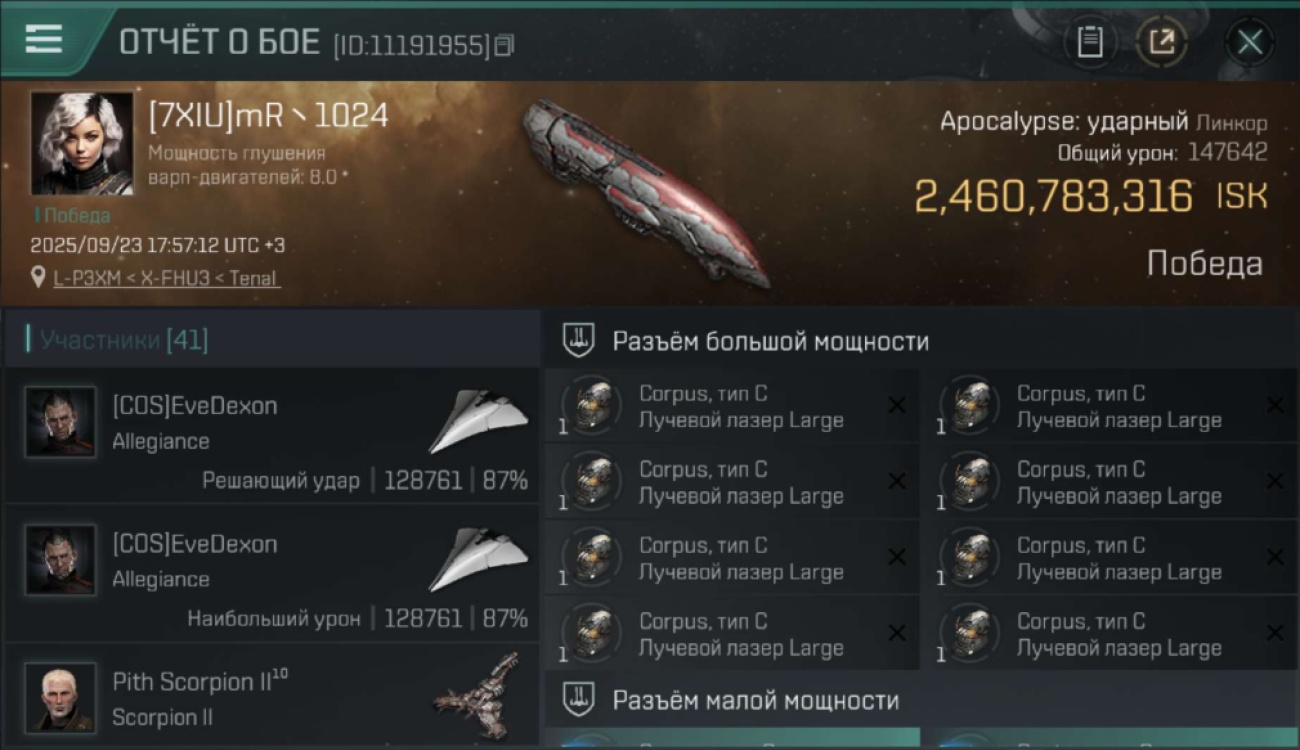Screen dimensions: 1300x750
Task: Click the X next to first left laser
Action: click(x=897, y=405)
